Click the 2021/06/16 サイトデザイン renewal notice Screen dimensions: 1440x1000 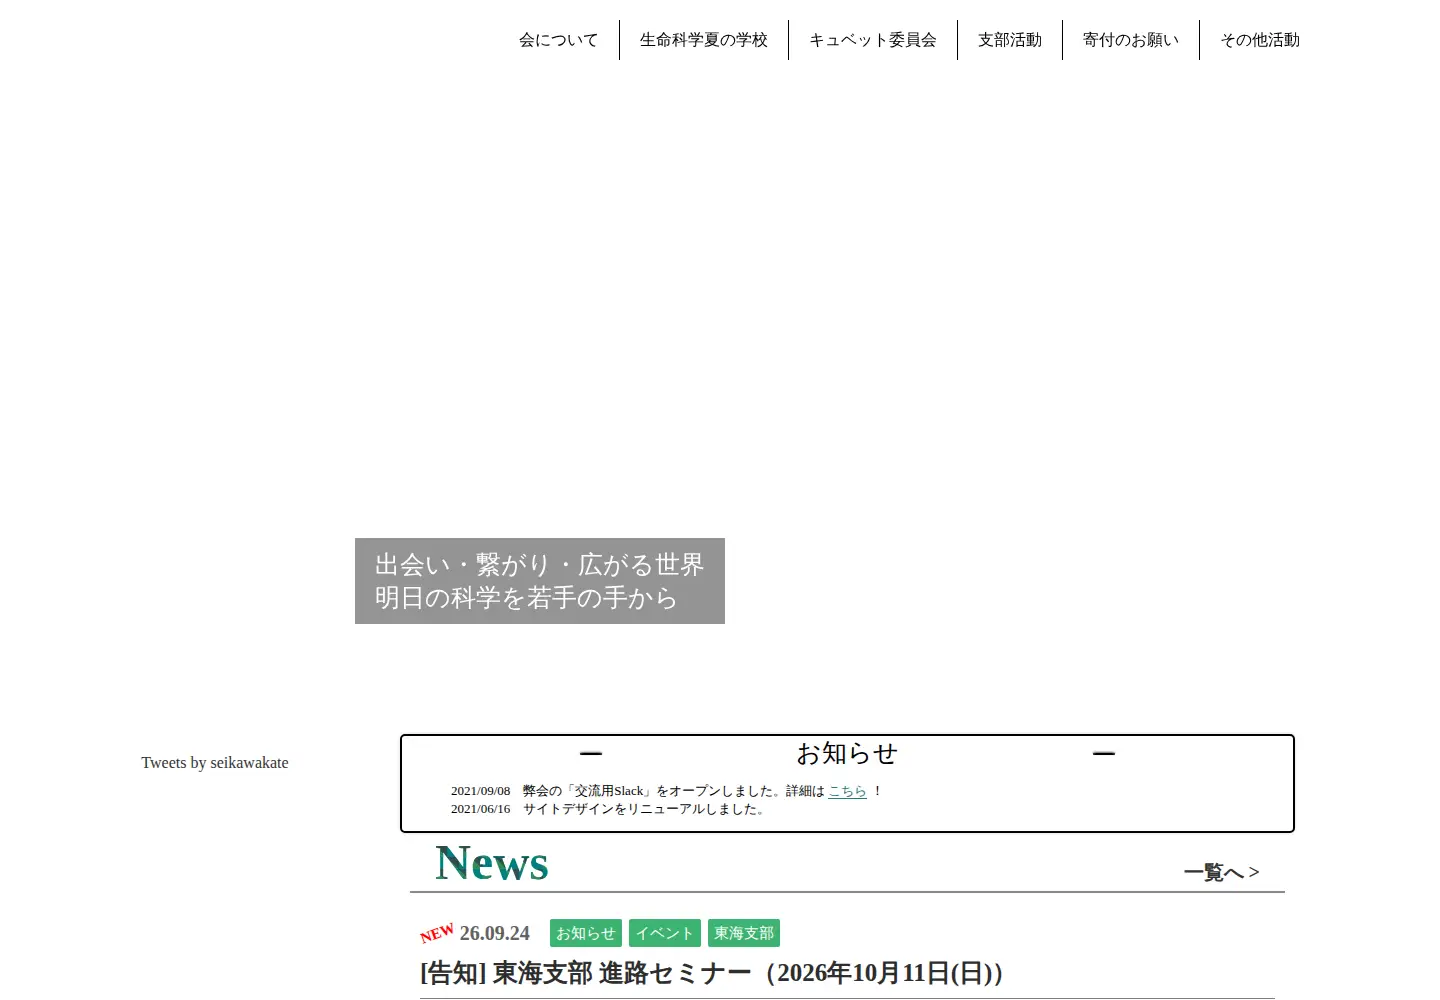pyautogui.click(x=610, y=809)
